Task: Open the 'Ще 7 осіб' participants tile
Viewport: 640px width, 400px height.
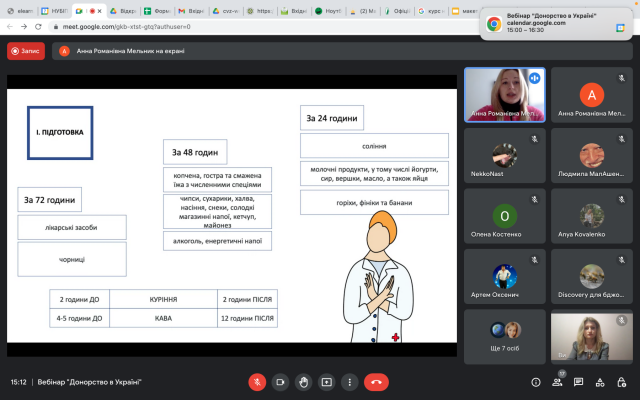Action: (505, 336)
